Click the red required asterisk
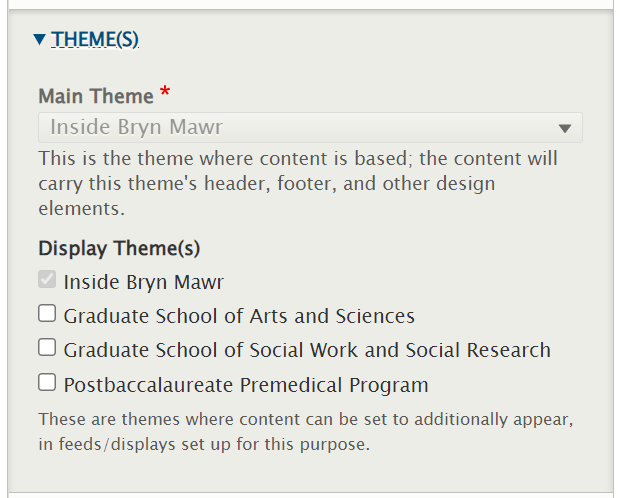620x498 pixels. click(165, 95)
